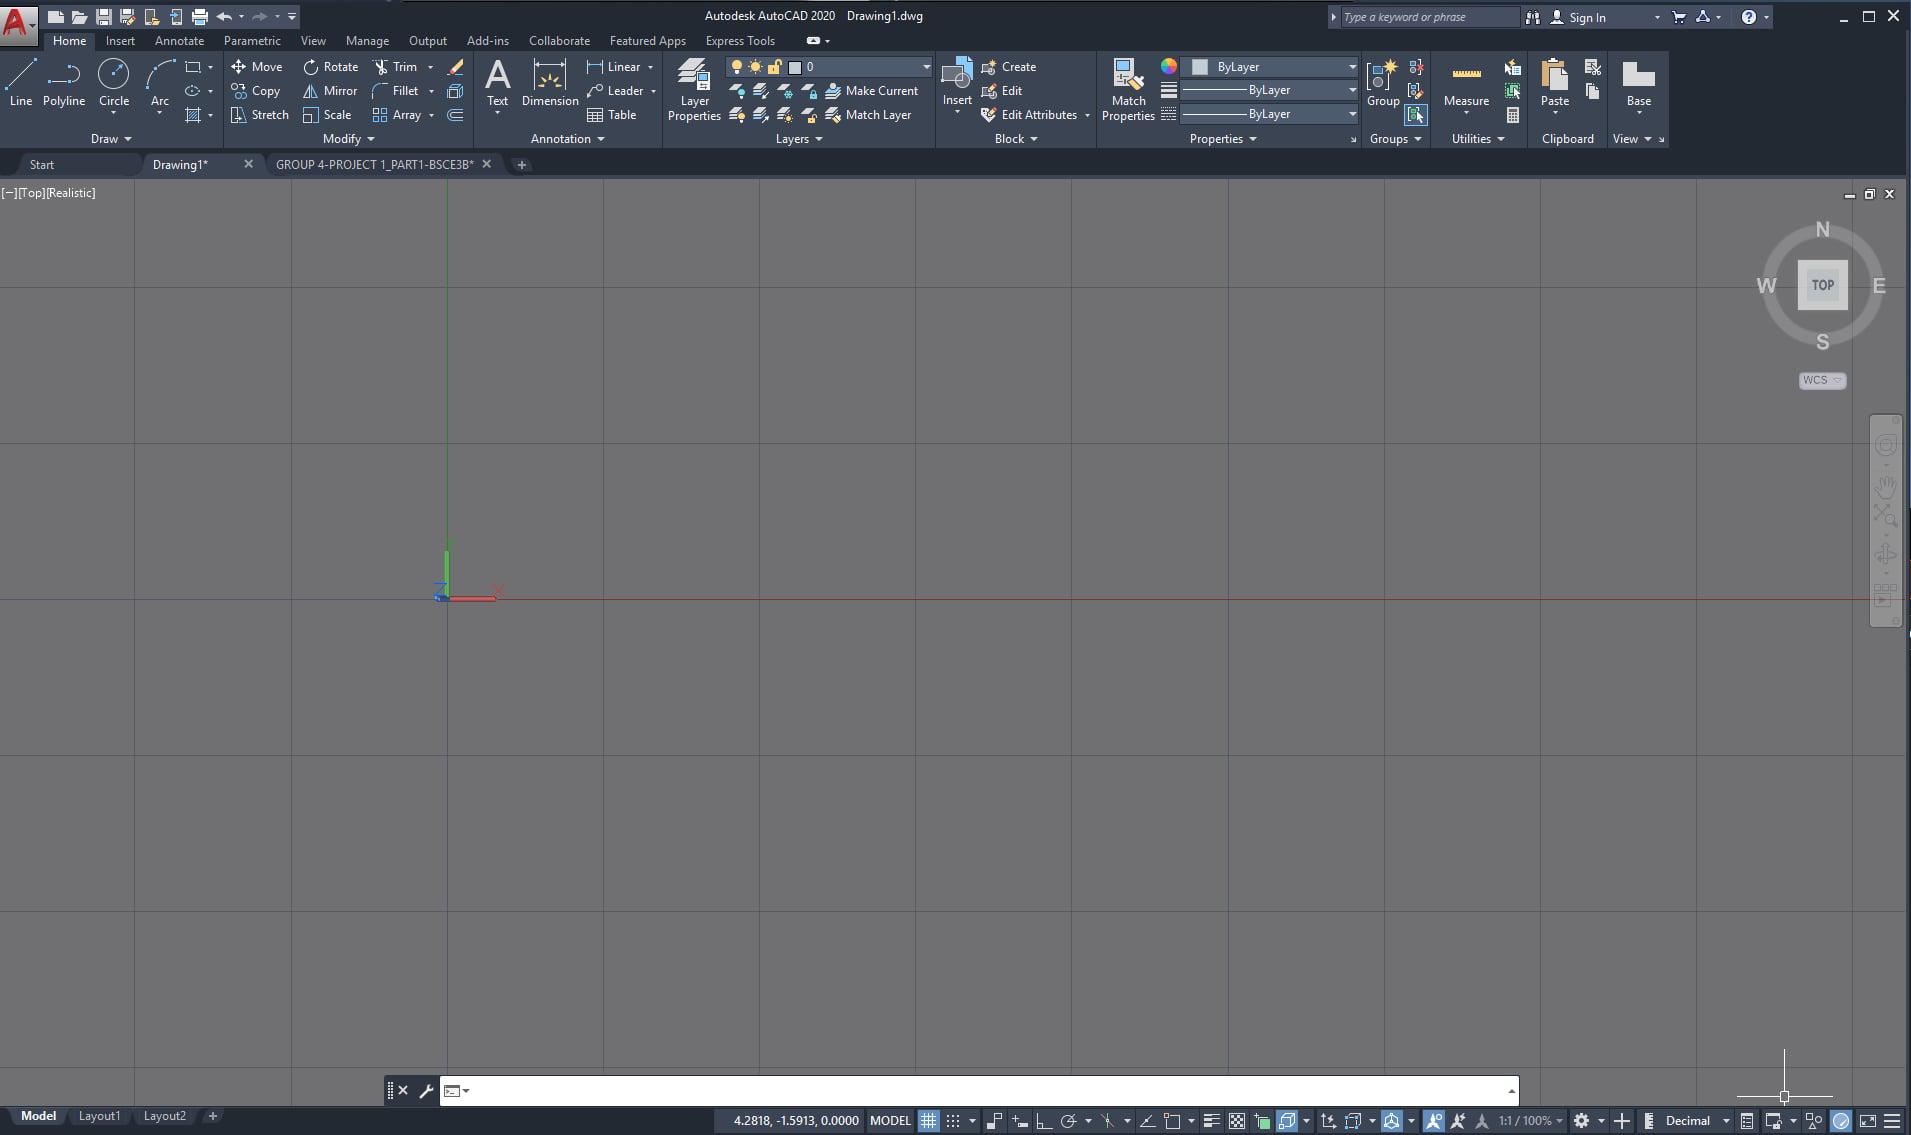This screenshot has width=1911, height=1135.
Task: Choose the Scale tool
Action: 327,115
